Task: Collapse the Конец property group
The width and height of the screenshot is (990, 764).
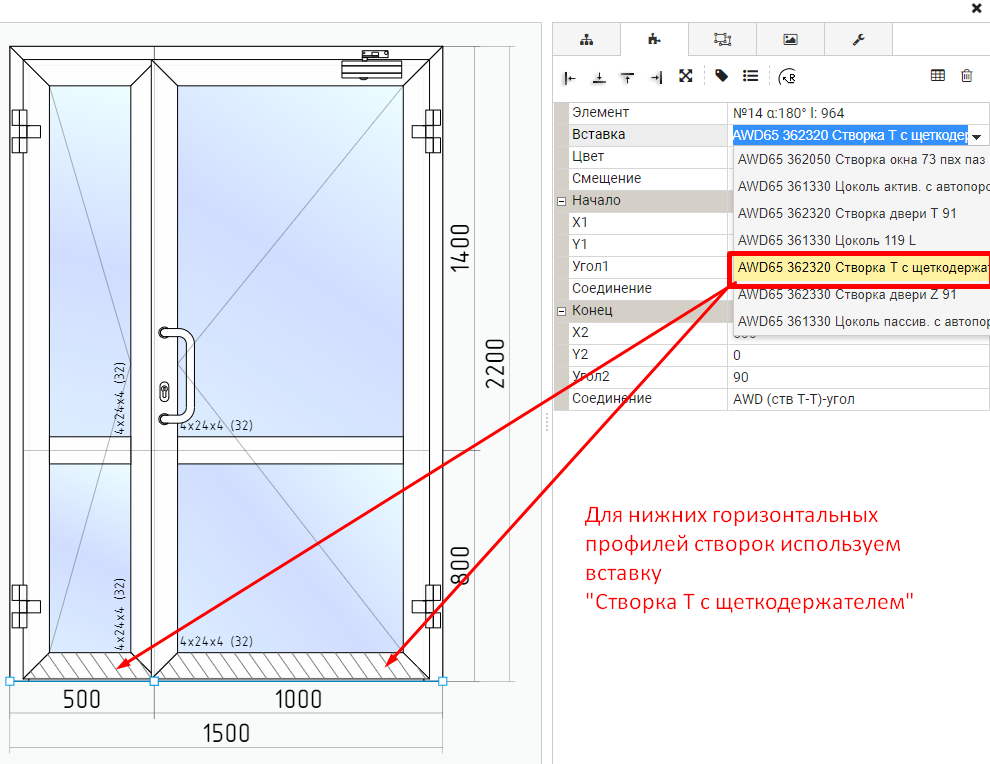Action: tap(561, 311)
